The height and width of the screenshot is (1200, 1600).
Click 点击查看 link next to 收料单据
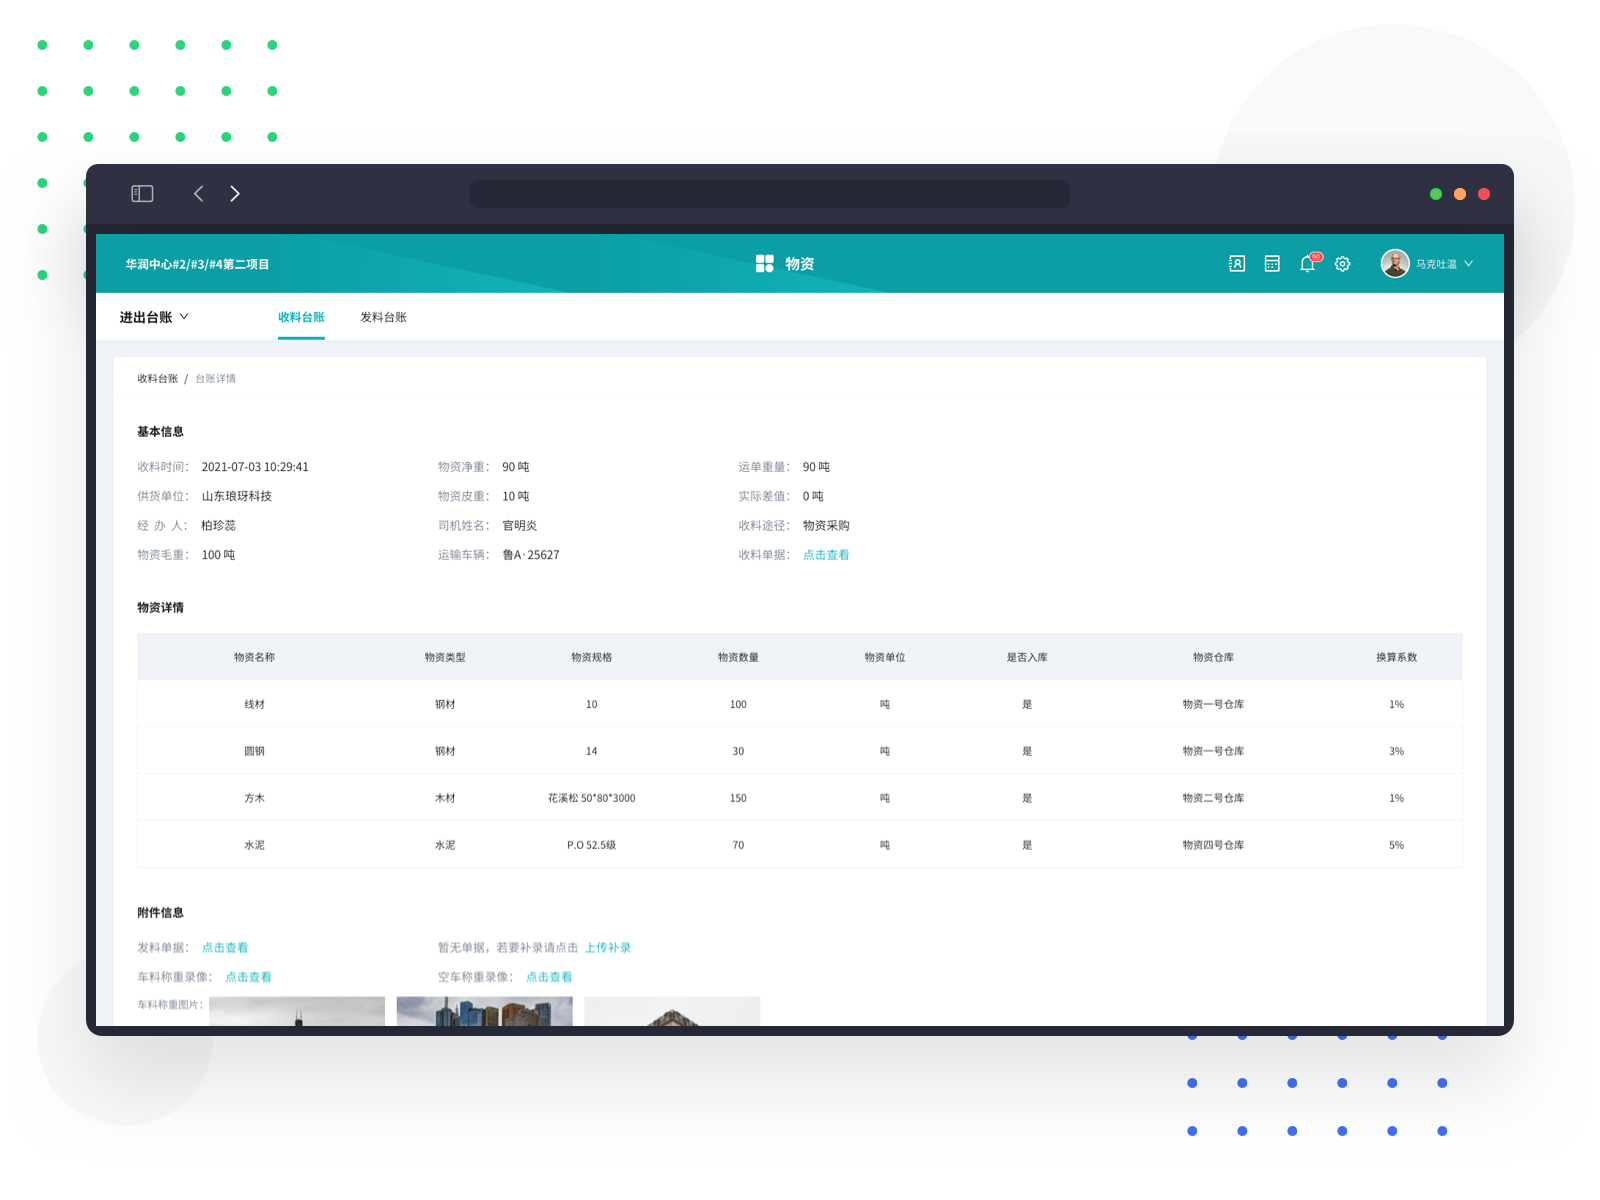click(x=826, y=555)
